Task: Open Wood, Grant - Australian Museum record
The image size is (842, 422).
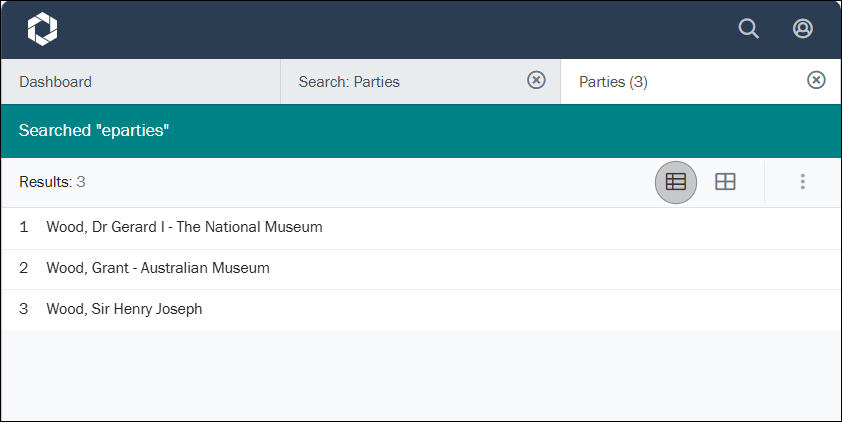Action: coord(158,268)
